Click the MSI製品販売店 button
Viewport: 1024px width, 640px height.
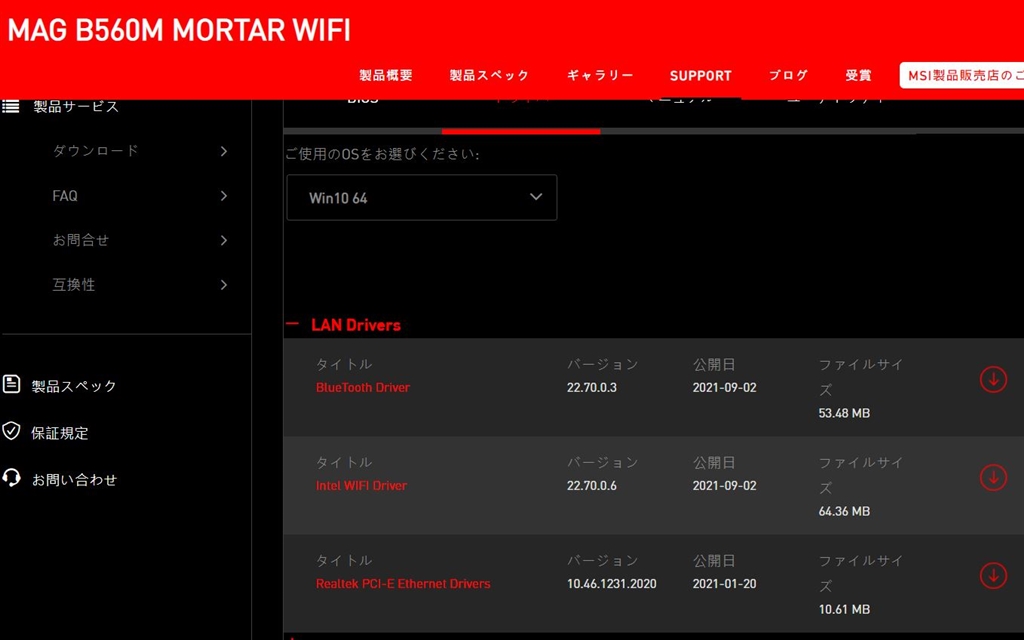pos(961,76)
